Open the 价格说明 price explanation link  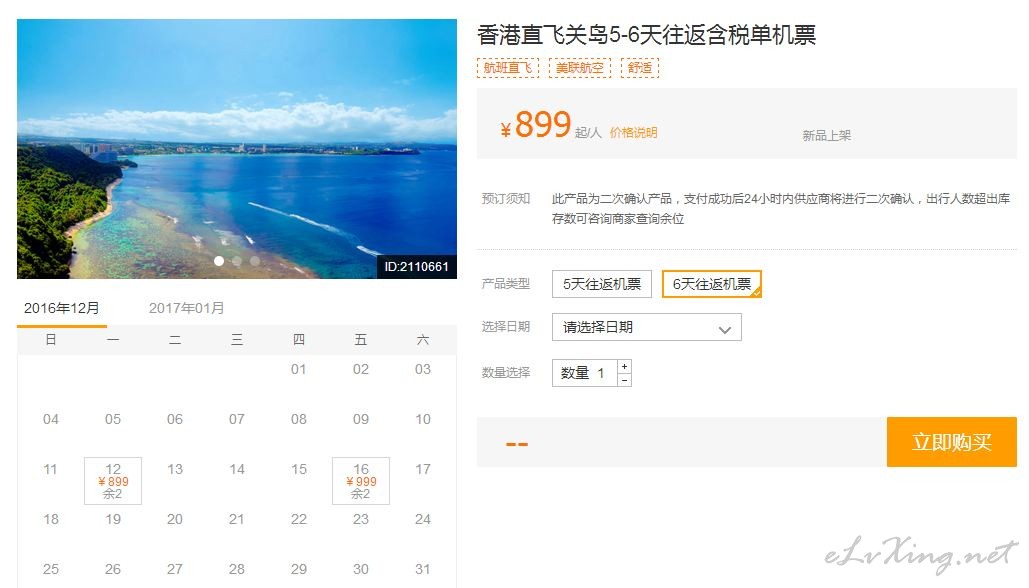tap(633, 133)
